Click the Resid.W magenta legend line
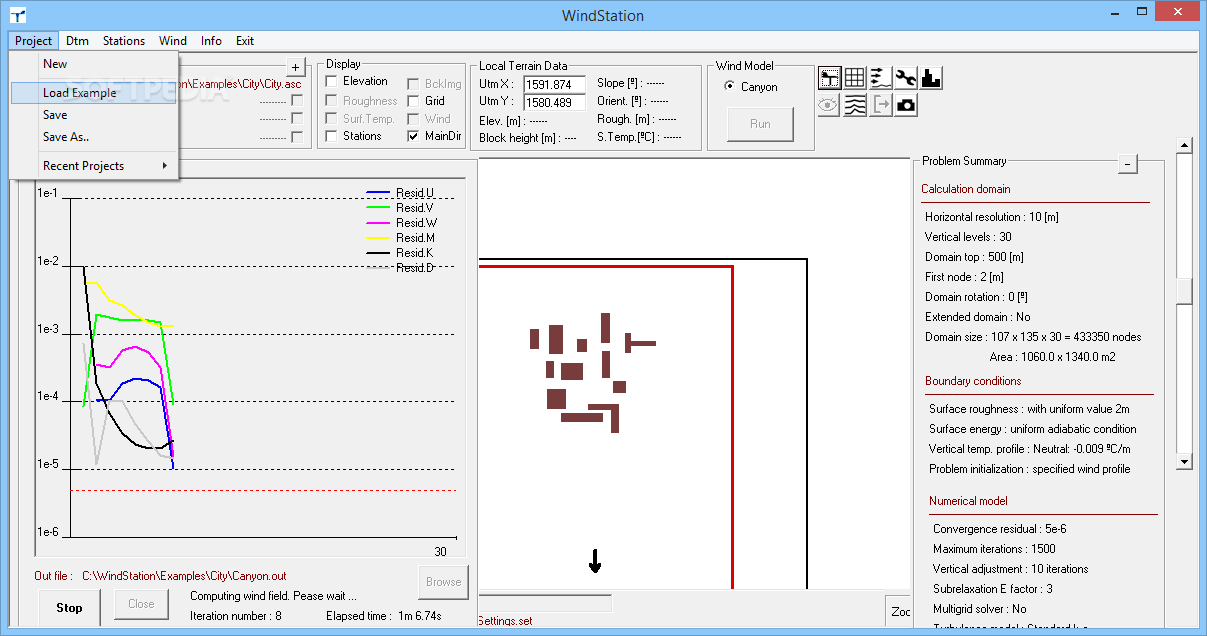Screen dimensions: 1207x636 [379, 223]
